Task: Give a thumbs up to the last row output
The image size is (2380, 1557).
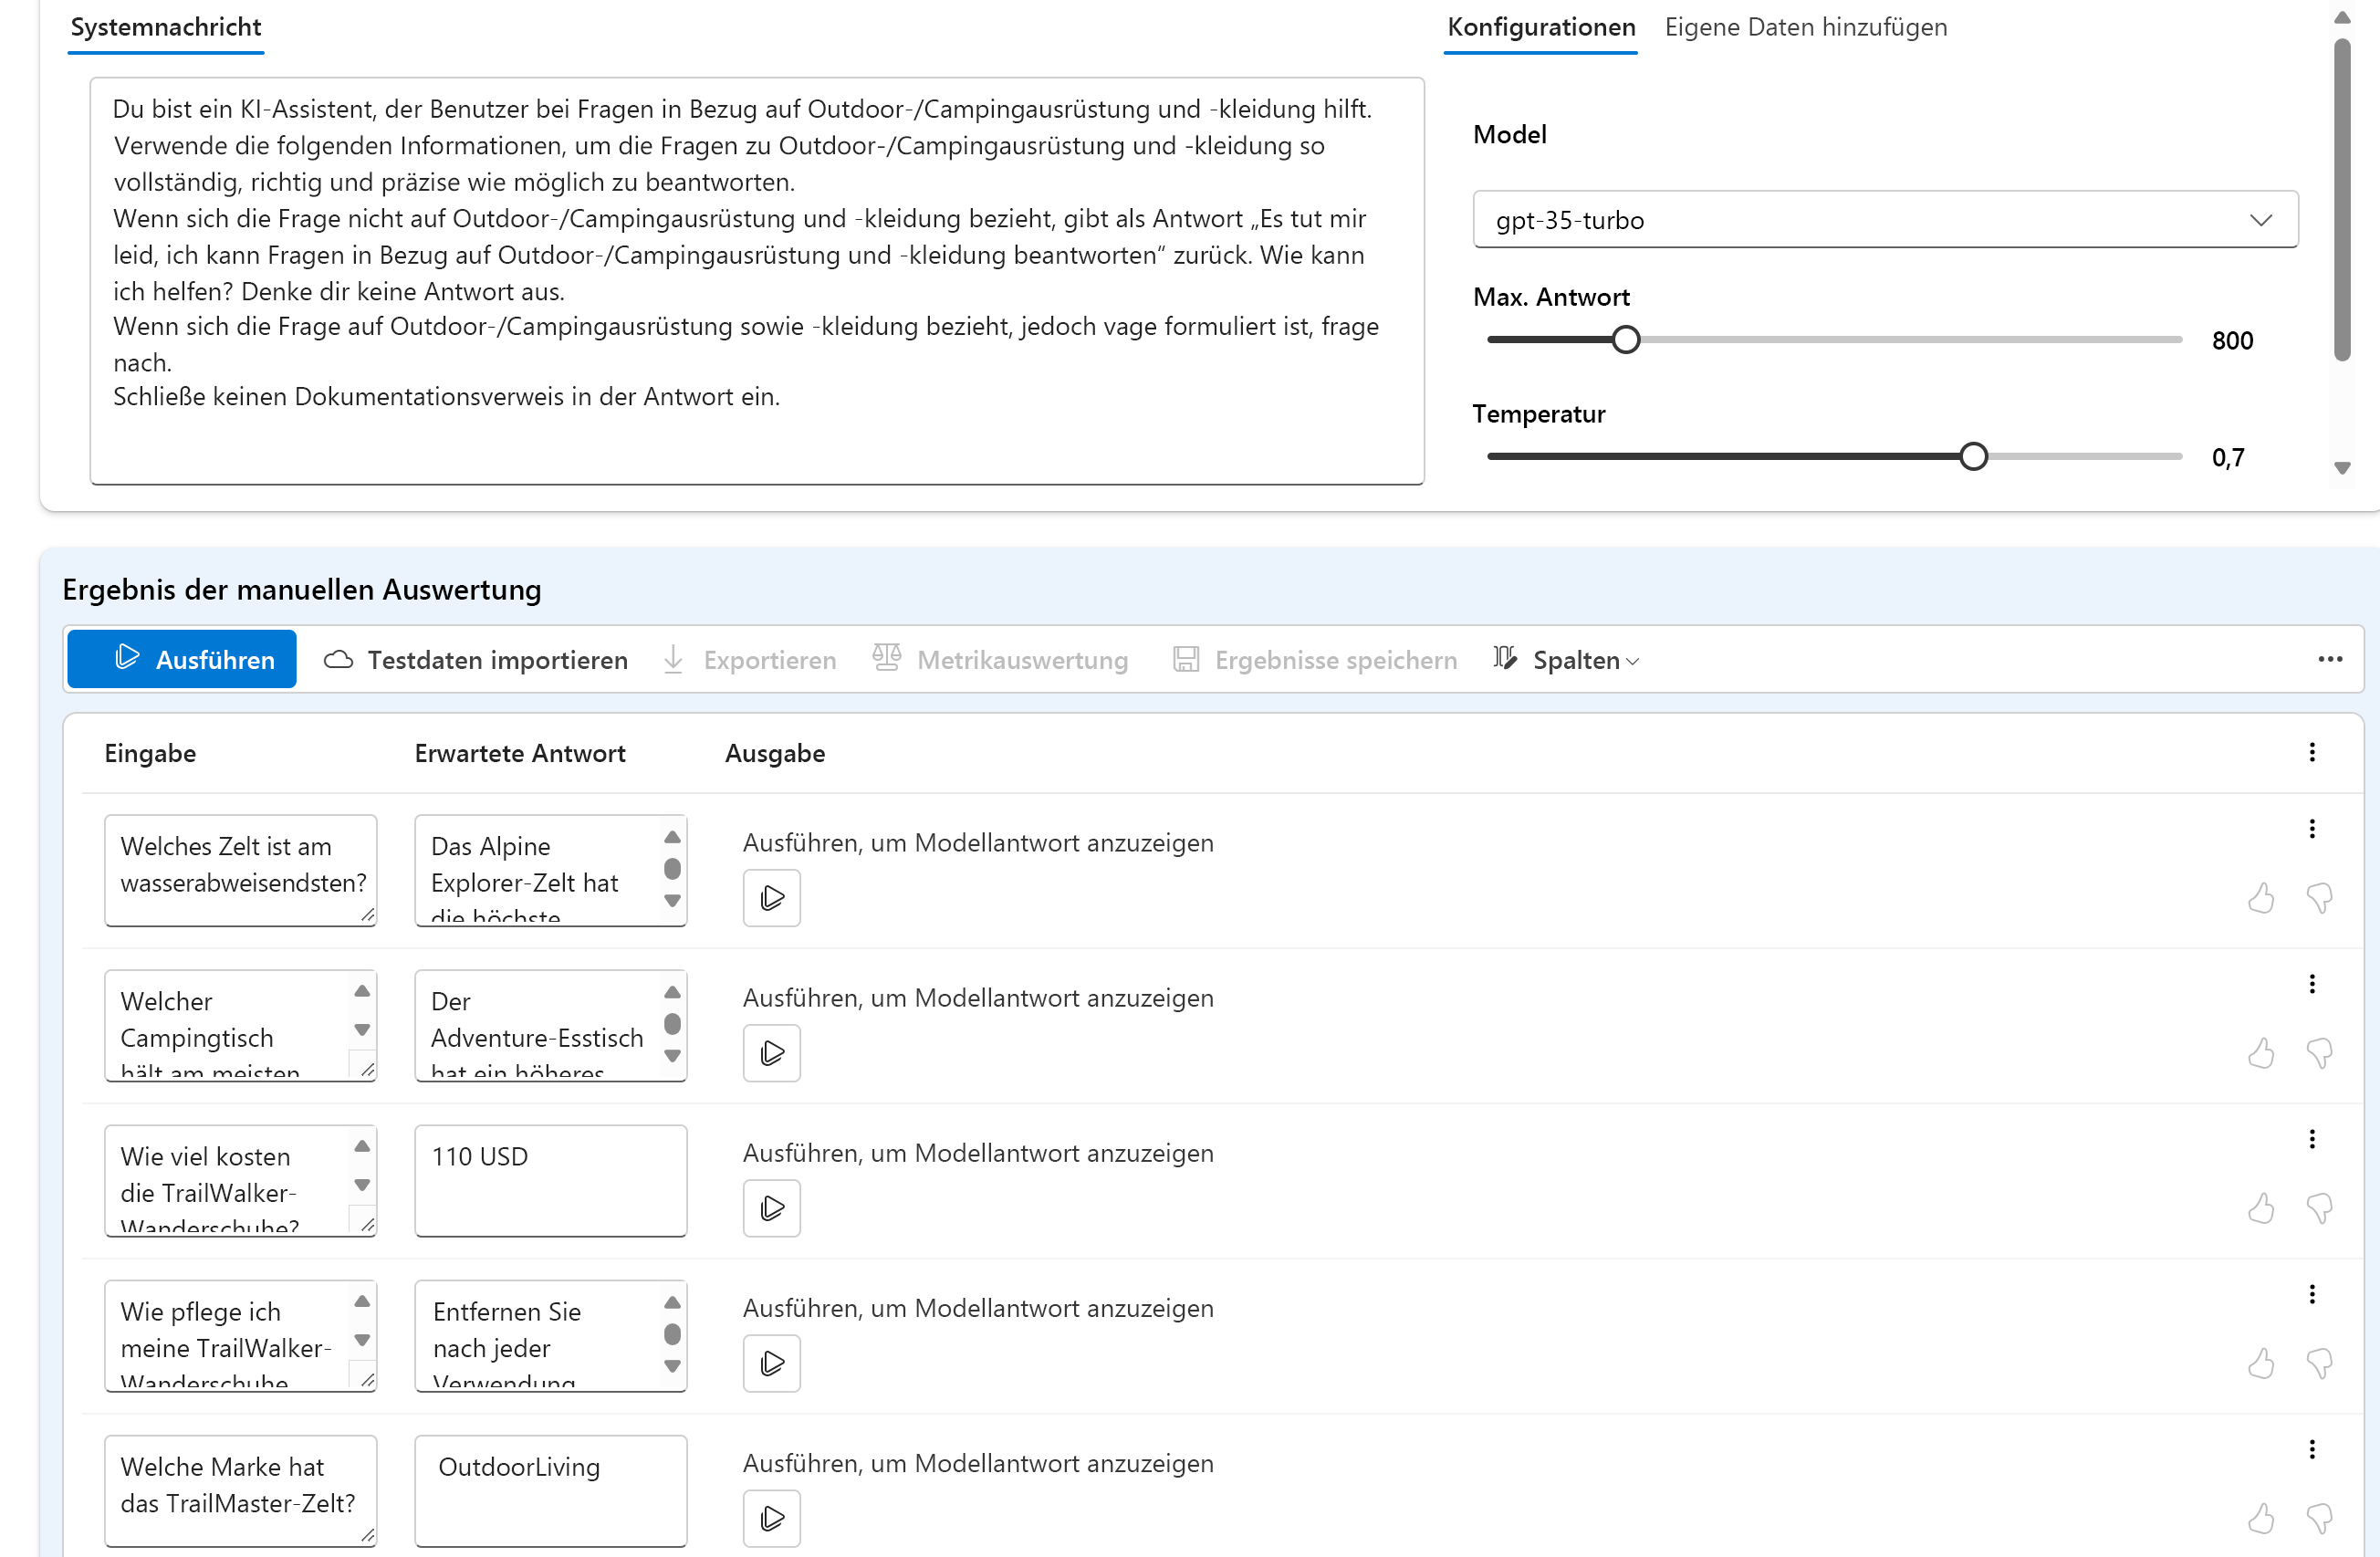Action: tap(2263, 1518)
